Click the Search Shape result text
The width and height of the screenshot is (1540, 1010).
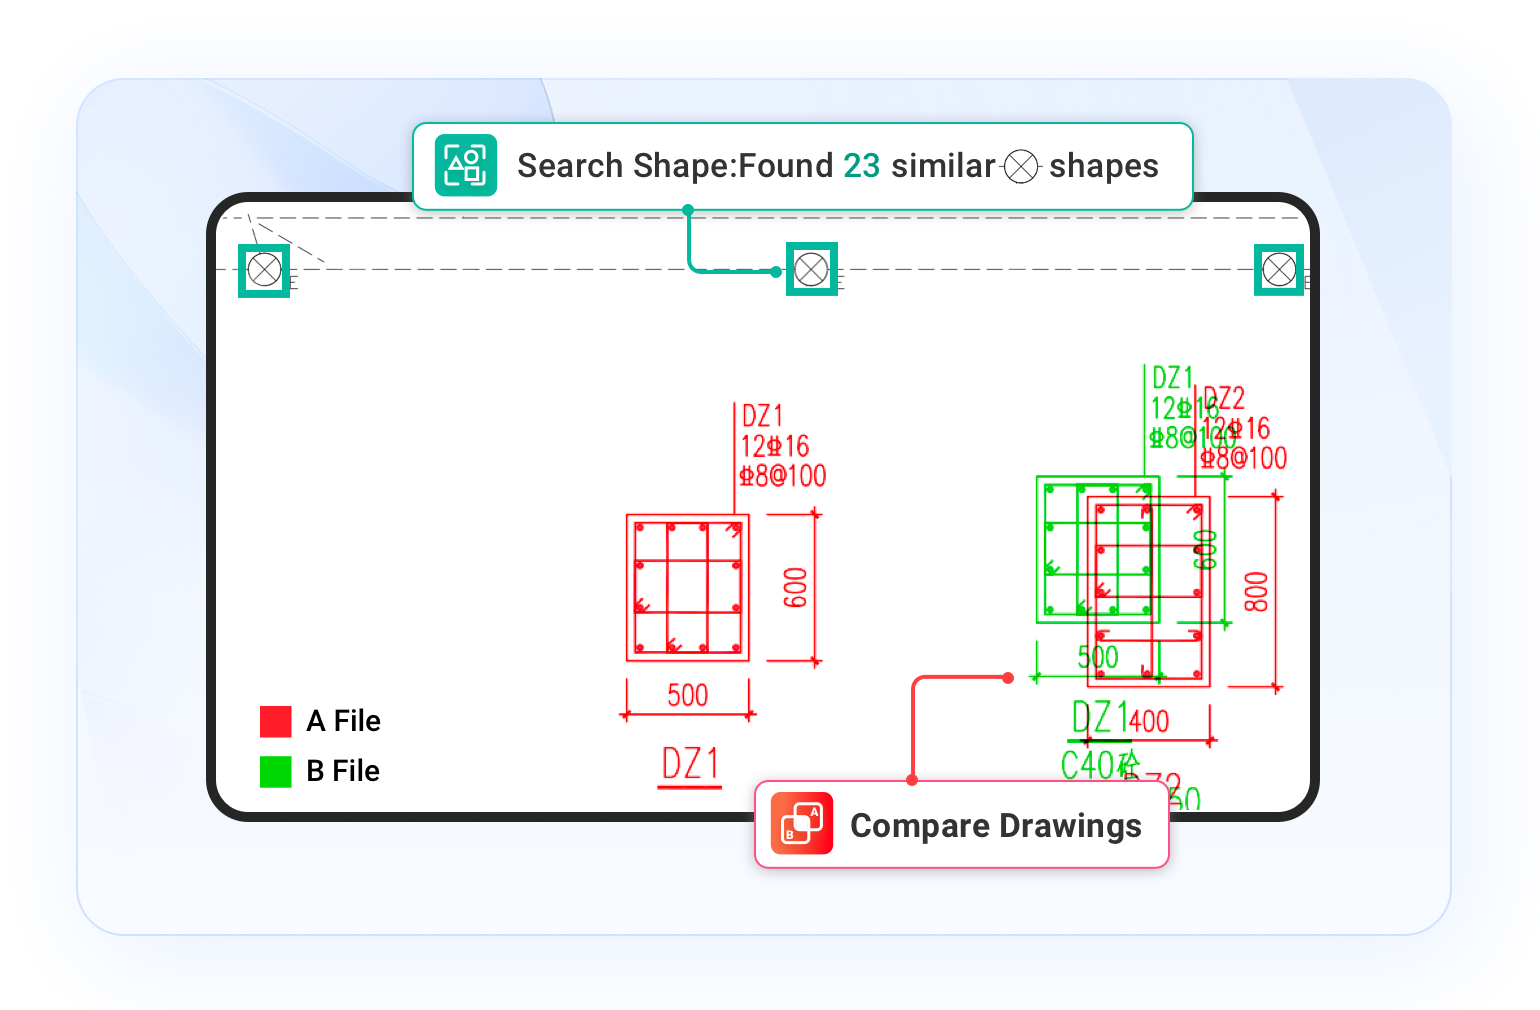pos(838,166)
